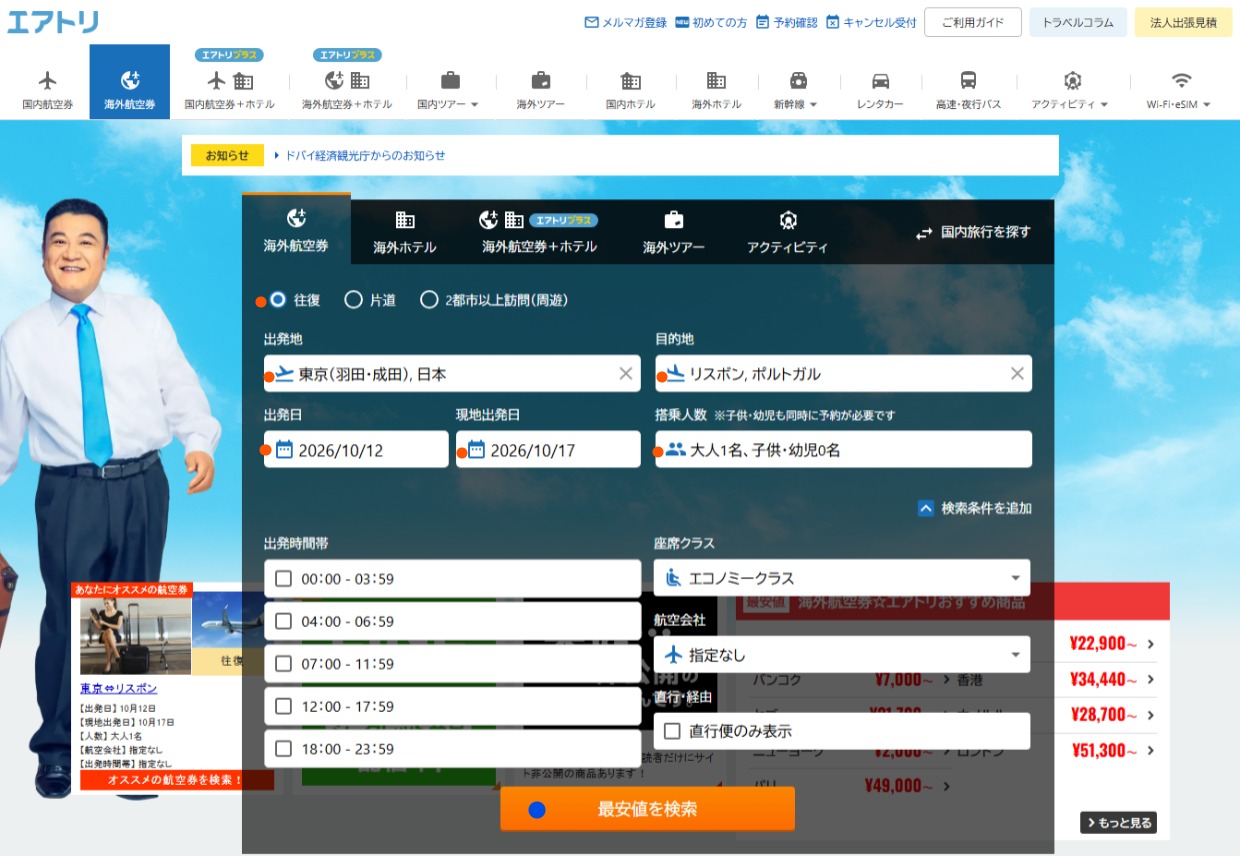Open 国内航空券 airplane icon in navigation
The height and width of the screenshot is (856, 1240).
[x=47, y=81]
